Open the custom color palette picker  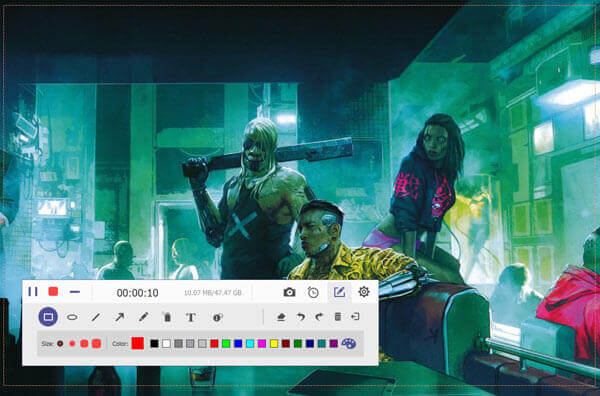click(x=348, y=344)
